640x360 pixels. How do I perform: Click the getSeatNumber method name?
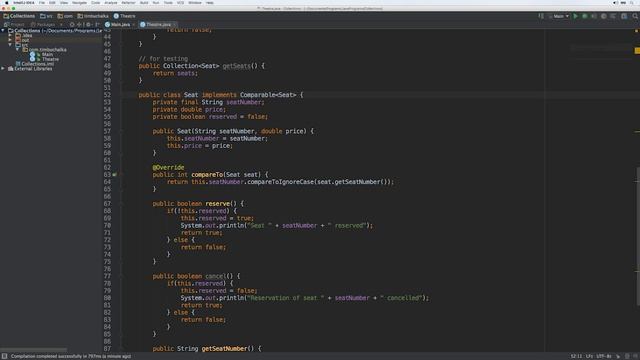click(x=224, y=349)
